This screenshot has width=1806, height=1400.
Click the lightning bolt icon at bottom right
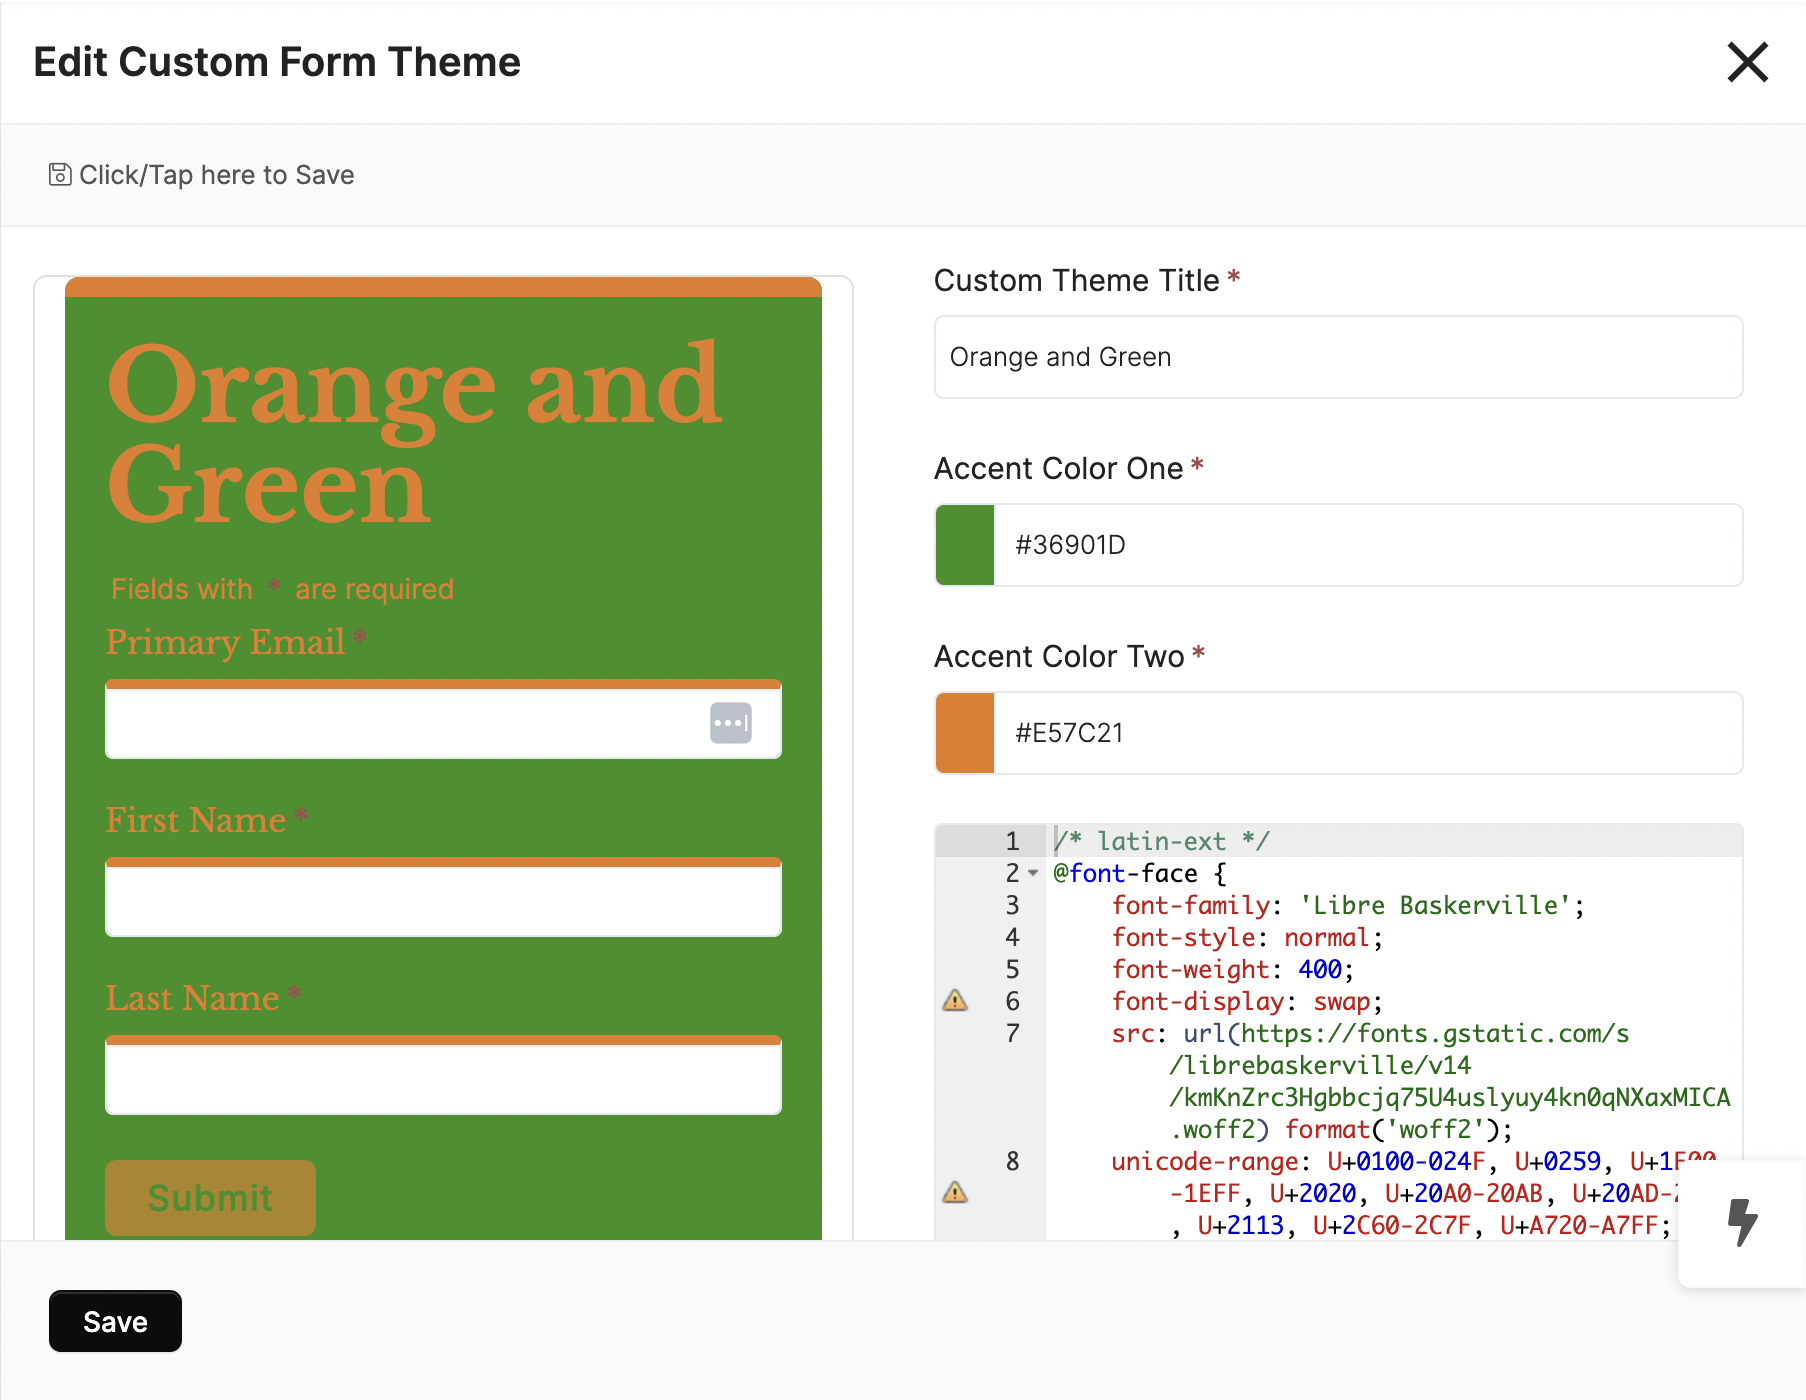coord(1742,1222)
